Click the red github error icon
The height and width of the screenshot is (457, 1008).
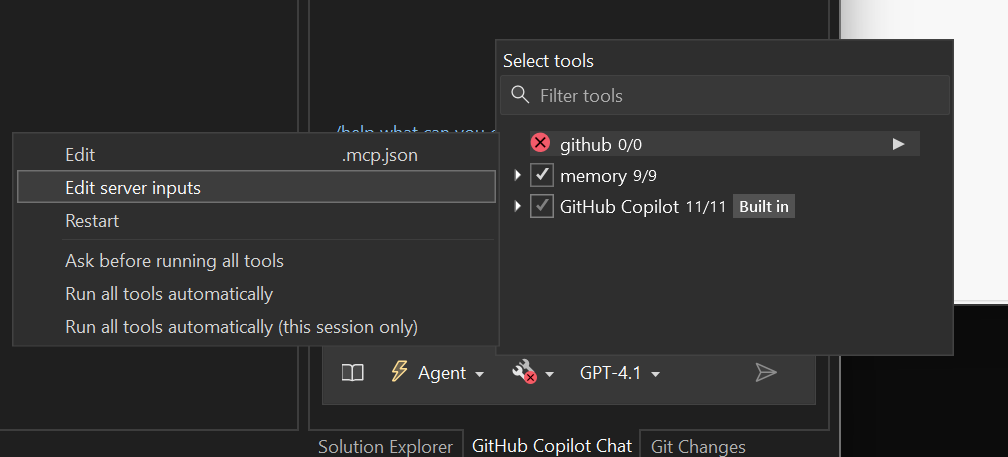pyautogui.click(x=541, y=143)
